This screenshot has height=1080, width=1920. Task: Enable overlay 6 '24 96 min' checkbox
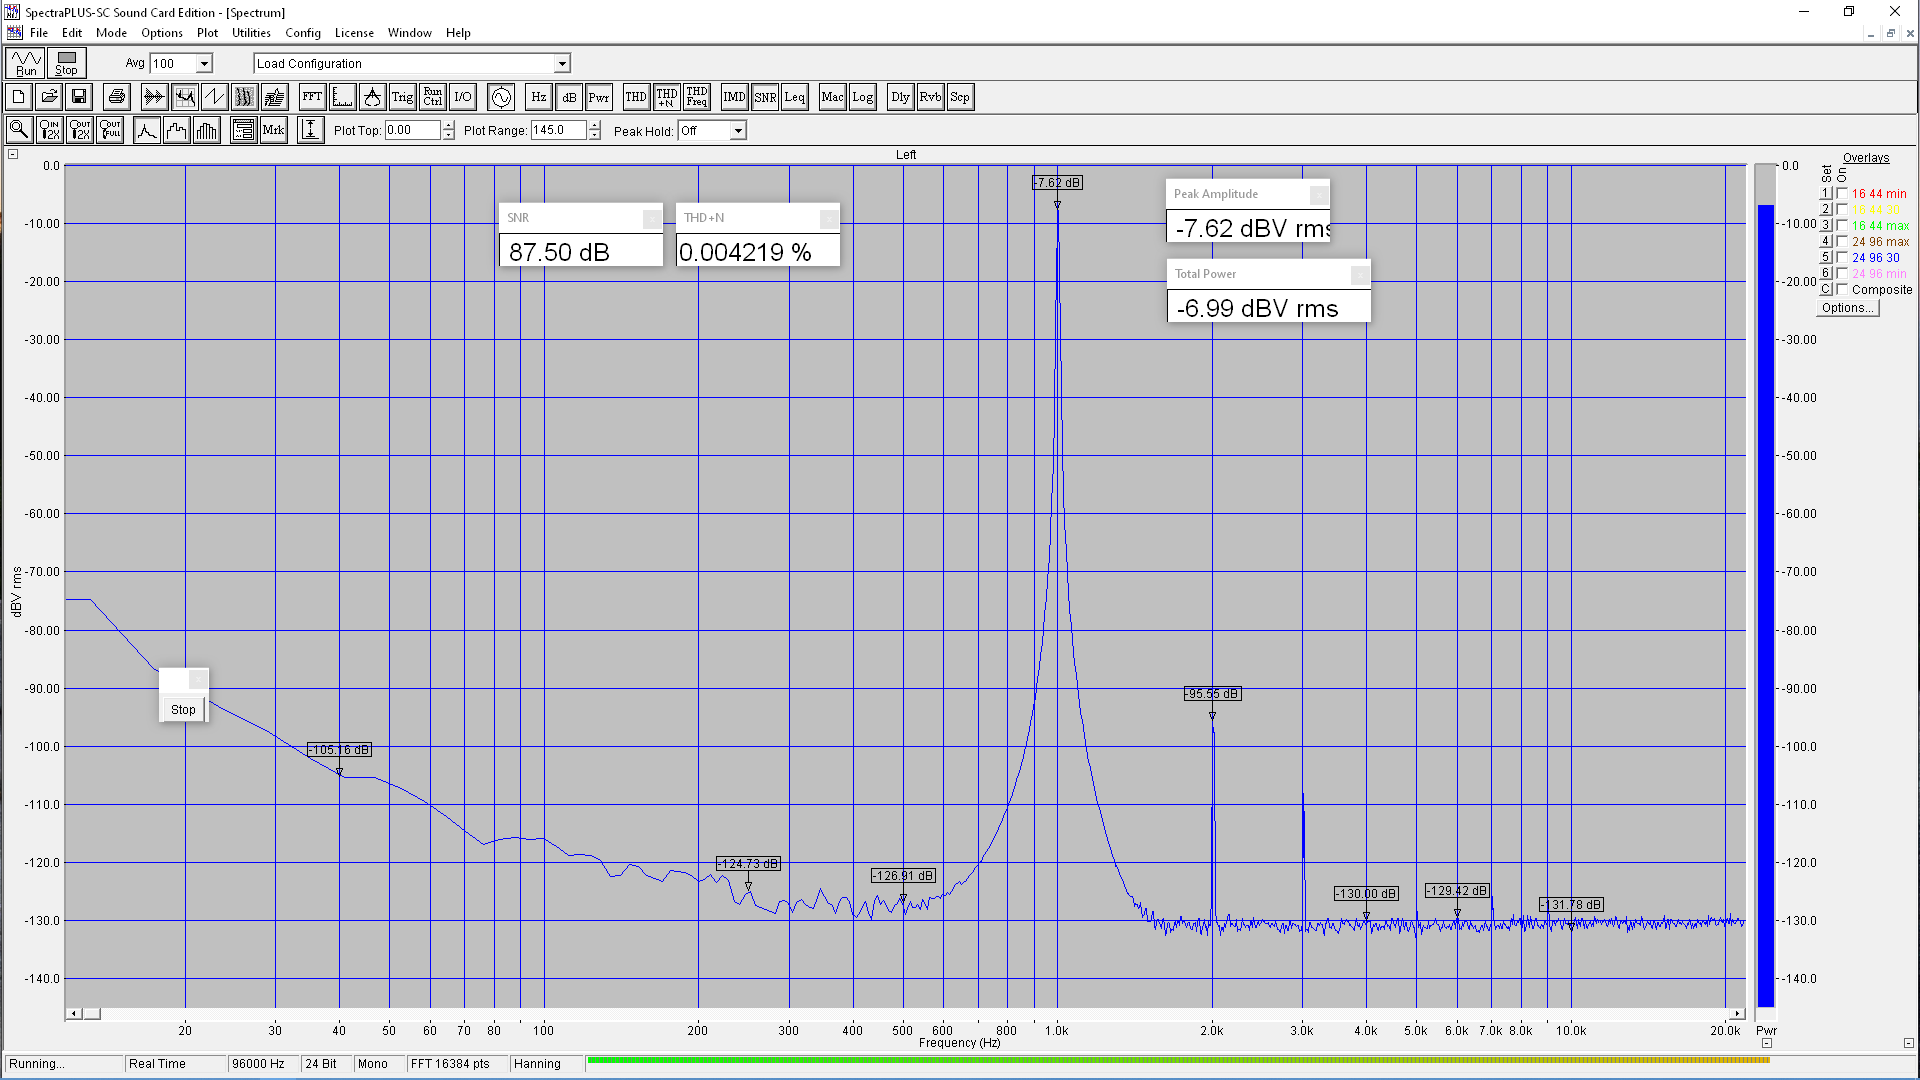[x=1842, y=274]
